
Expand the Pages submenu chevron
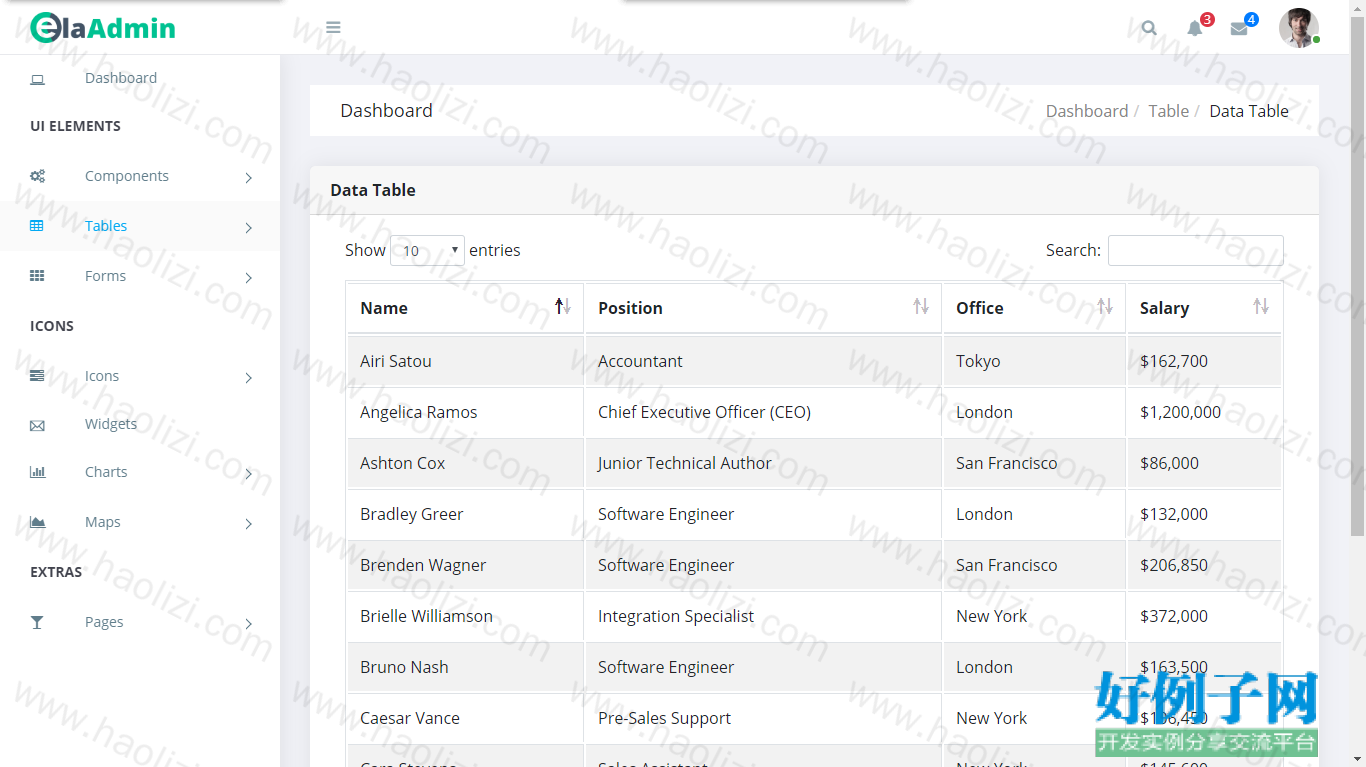pyautogui.click(x=248, y=624)
